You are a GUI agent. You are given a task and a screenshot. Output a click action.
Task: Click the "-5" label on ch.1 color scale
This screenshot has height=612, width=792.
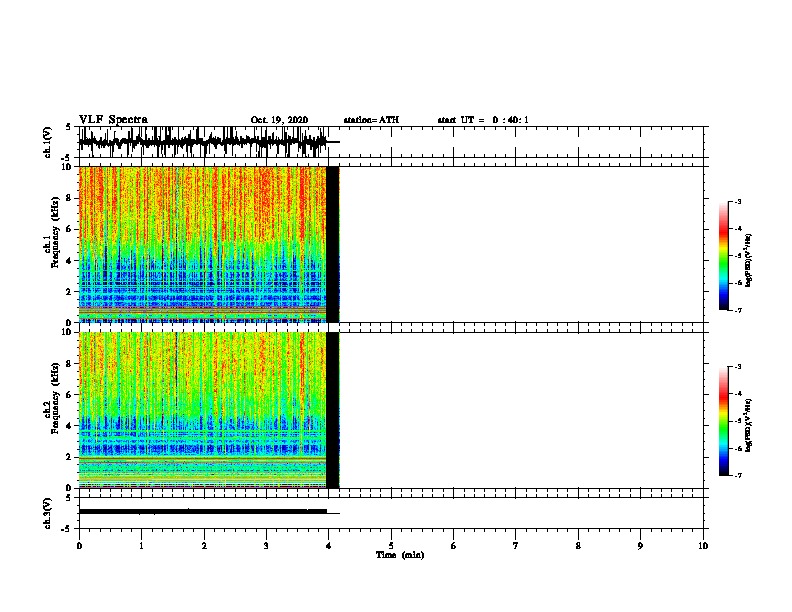coord(737,256)
